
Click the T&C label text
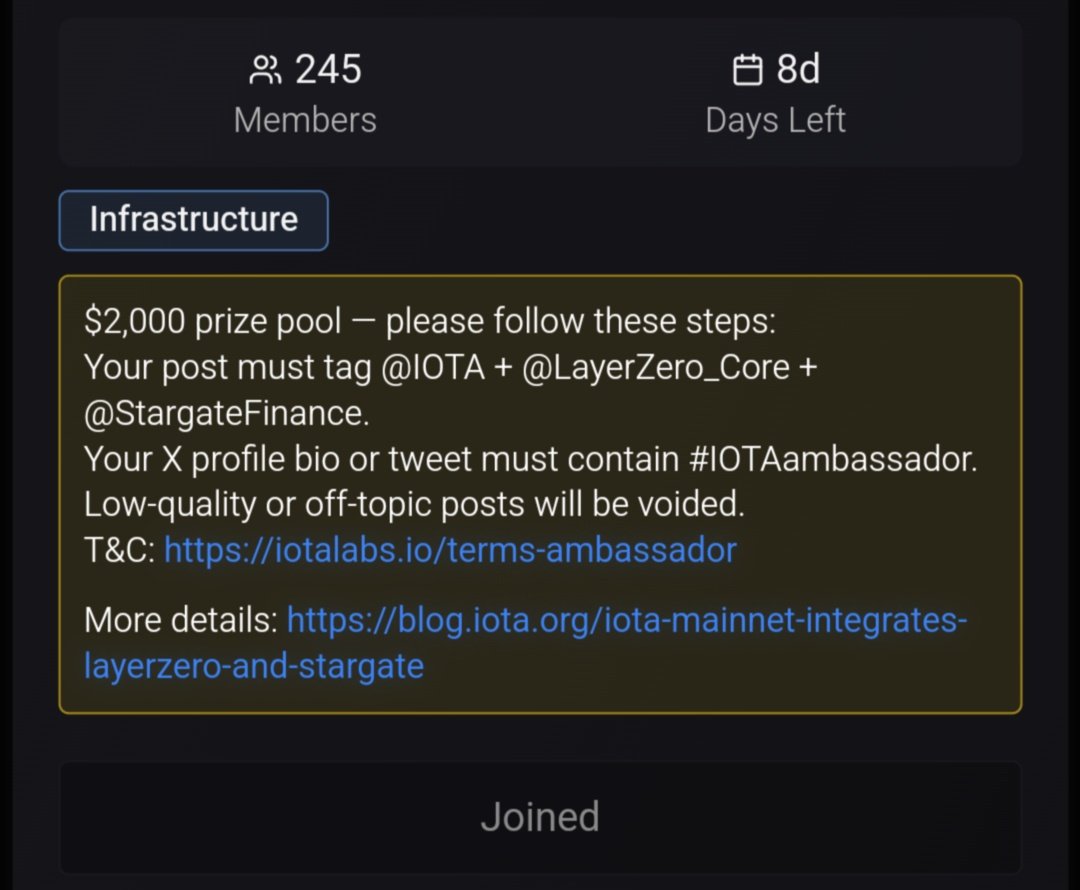tap(119, 550)
